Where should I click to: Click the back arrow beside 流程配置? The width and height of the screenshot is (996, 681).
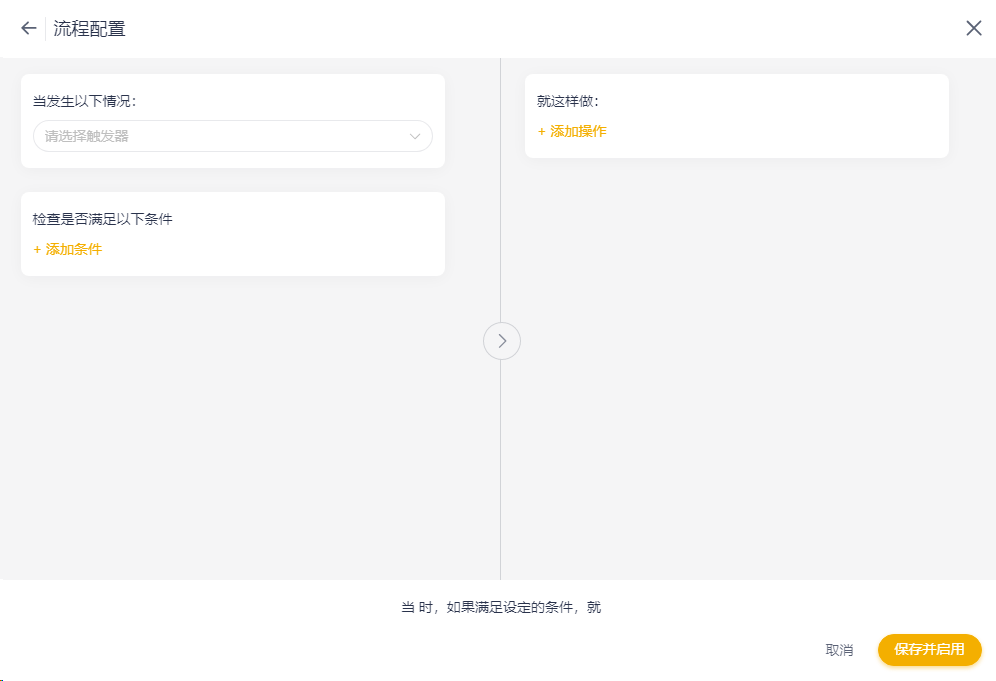pyautogui.click(x=28, y=28)
